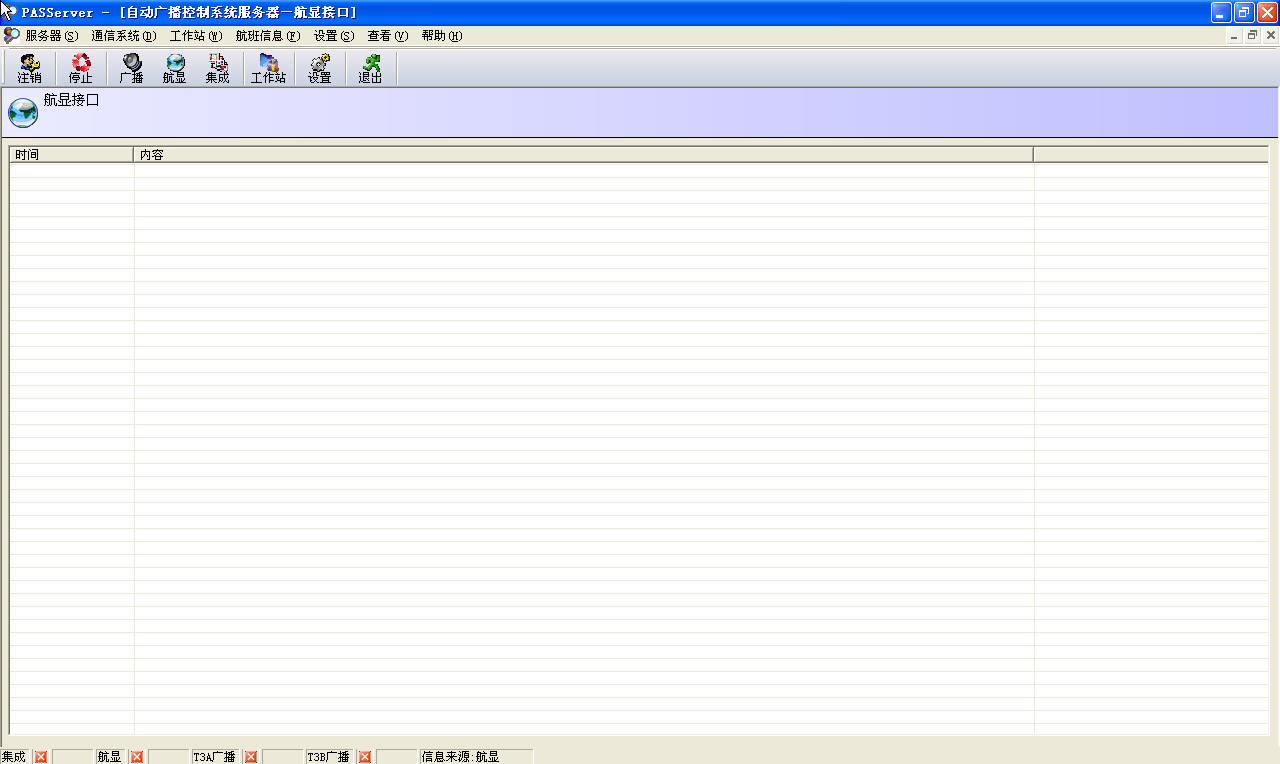Click the red X status next to T3B广播
This screenshot has height=764, width=1280.
[x=365, y=757]
